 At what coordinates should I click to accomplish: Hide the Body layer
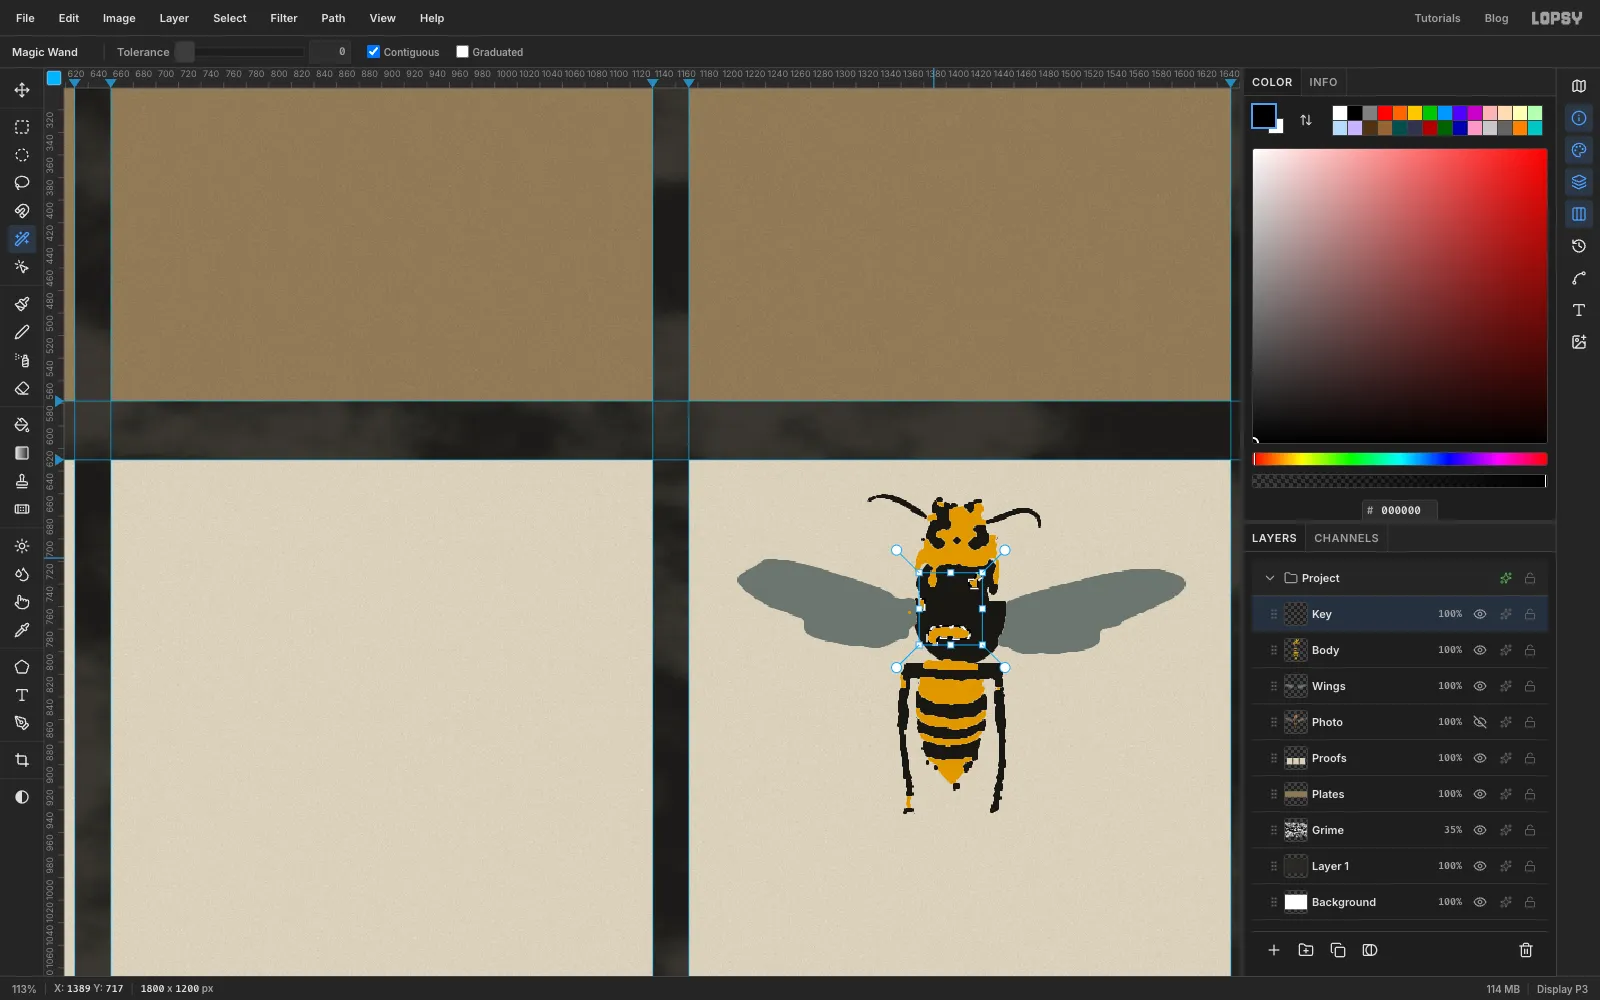point(1480,650)
